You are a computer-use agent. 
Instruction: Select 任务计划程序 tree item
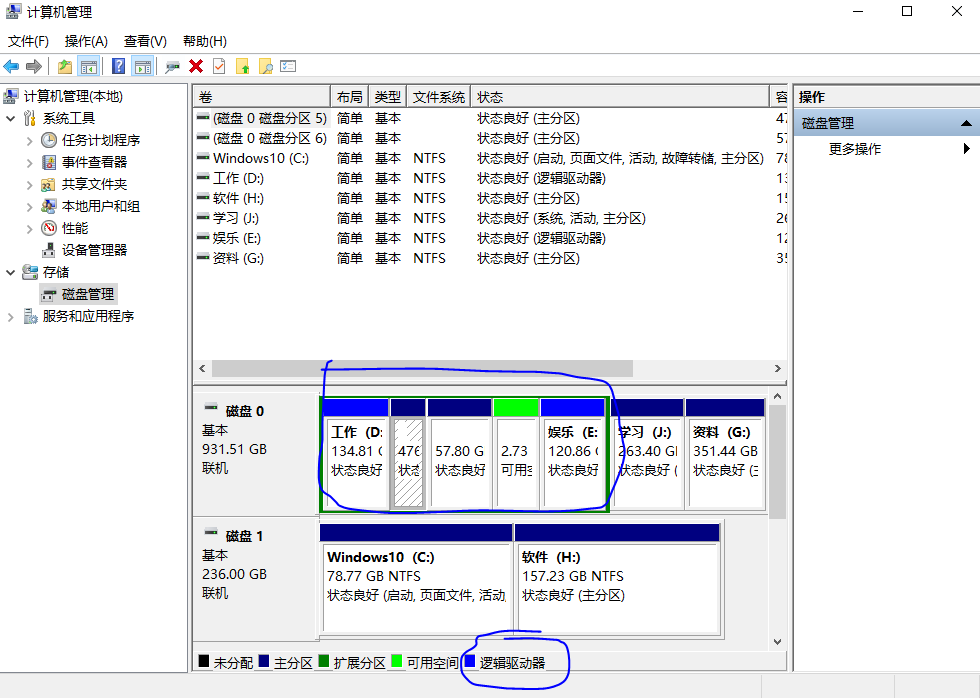pyautogui.click(x=101, y=140)
